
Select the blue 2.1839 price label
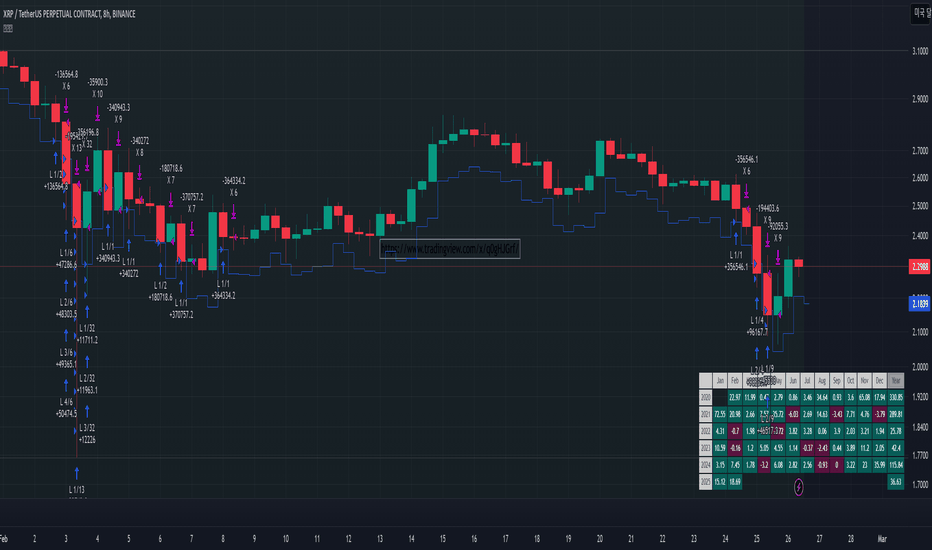(920, 304)
